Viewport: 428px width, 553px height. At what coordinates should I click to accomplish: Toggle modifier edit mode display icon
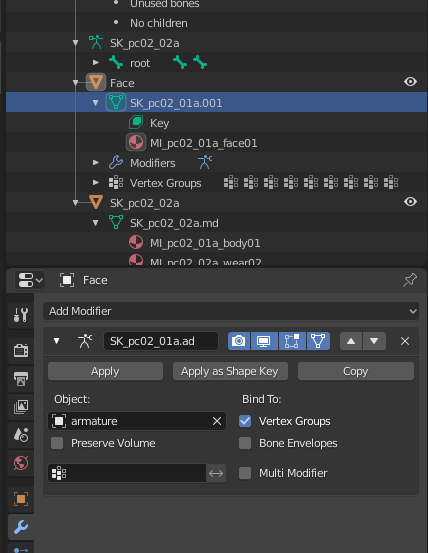(x=292, y=341)
